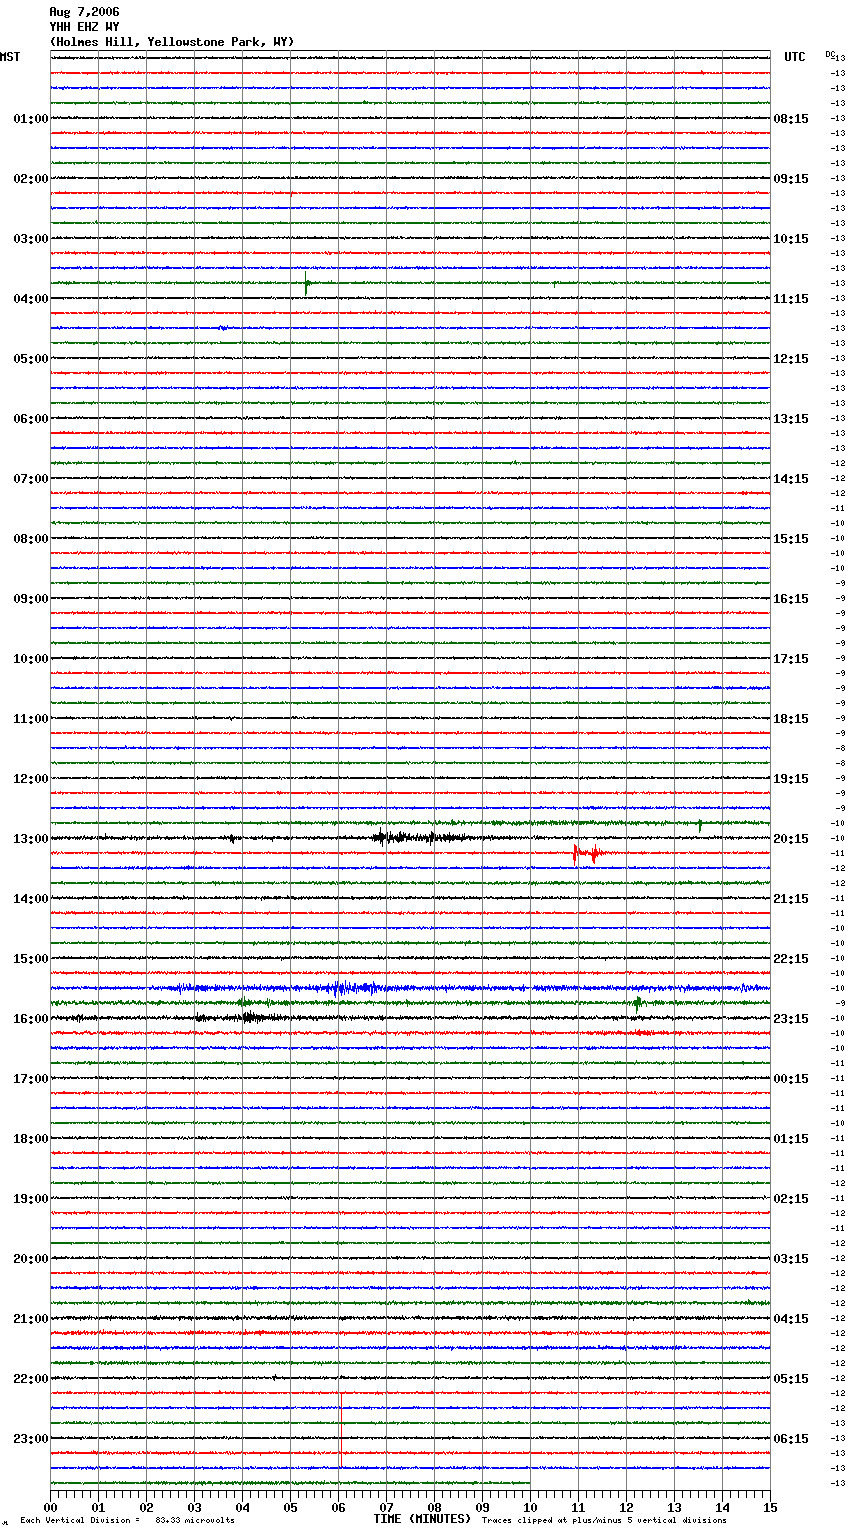Click the '23:15' UTC time label
Screen dimensions: 850x1534
[791, 1019]
